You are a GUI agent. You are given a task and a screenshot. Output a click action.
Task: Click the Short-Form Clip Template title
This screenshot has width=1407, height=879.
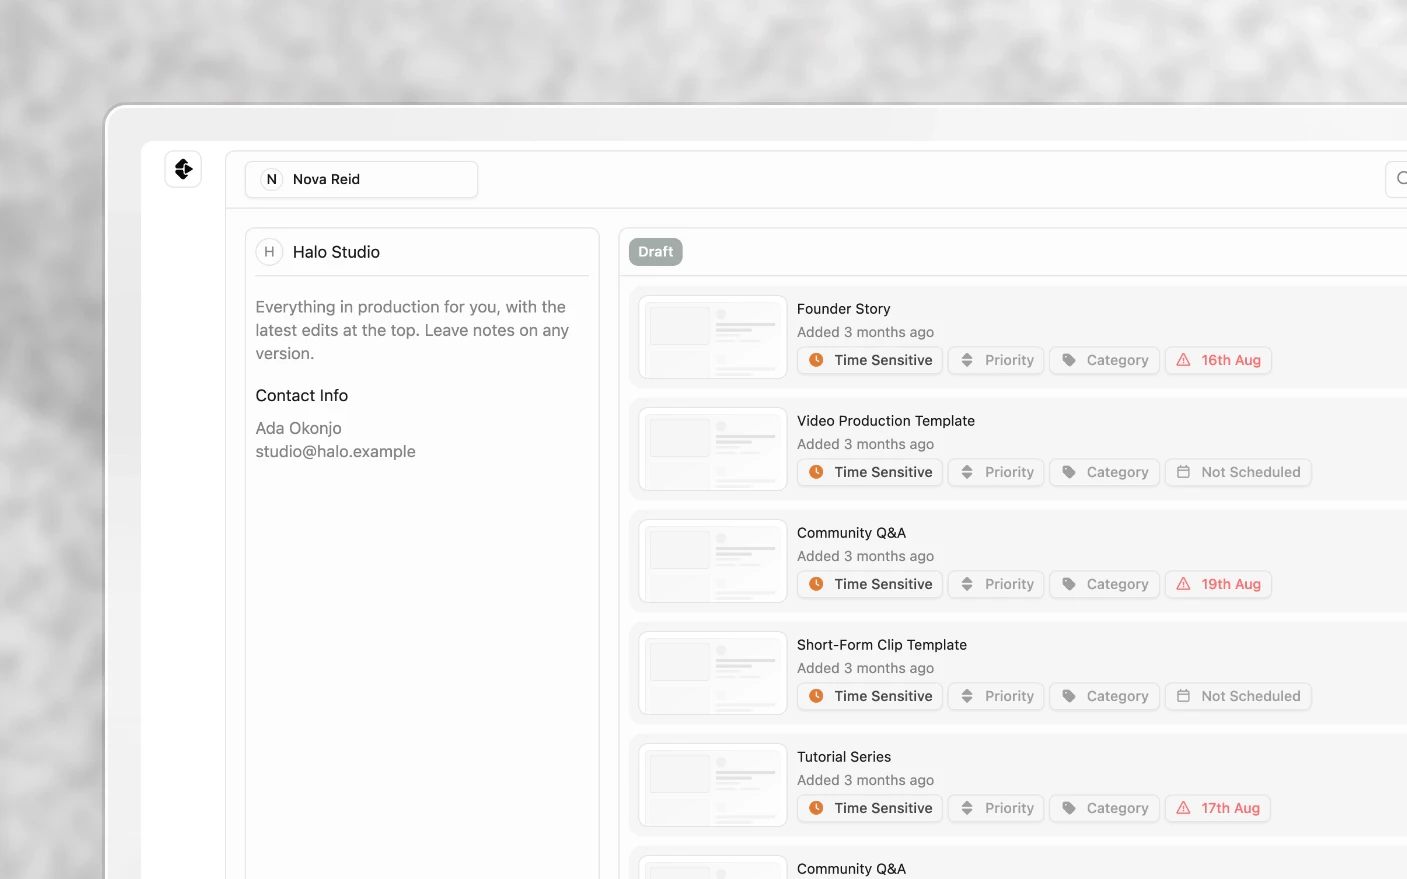(x=882, y=645)
